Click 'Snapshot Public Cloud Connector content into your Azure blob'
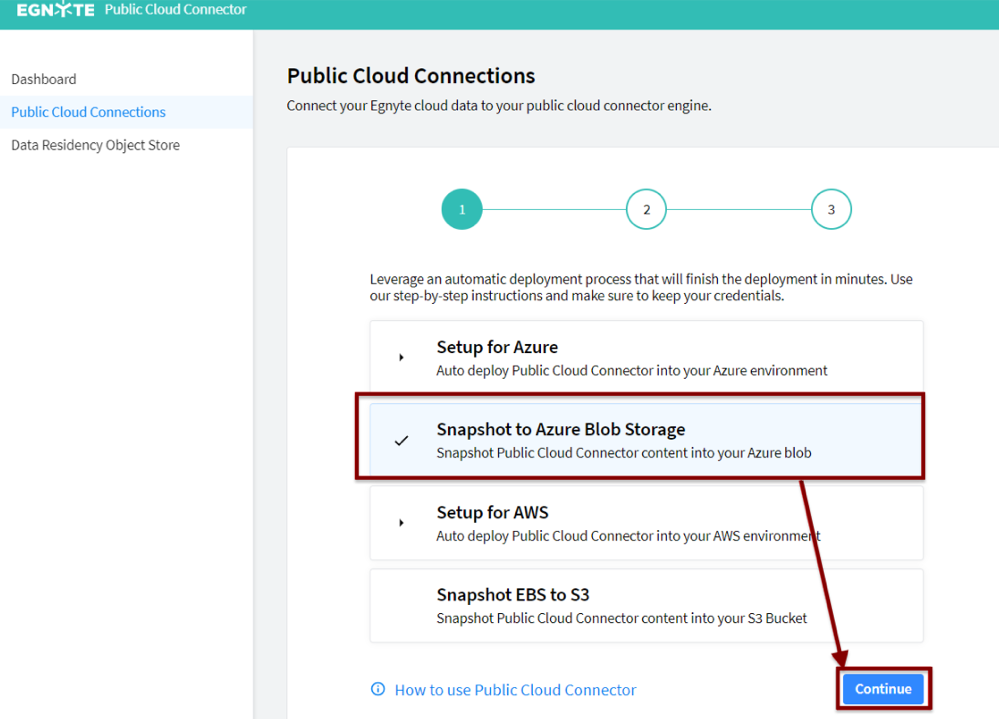This screenshot has height=719, width=999. tap(624, 453)
